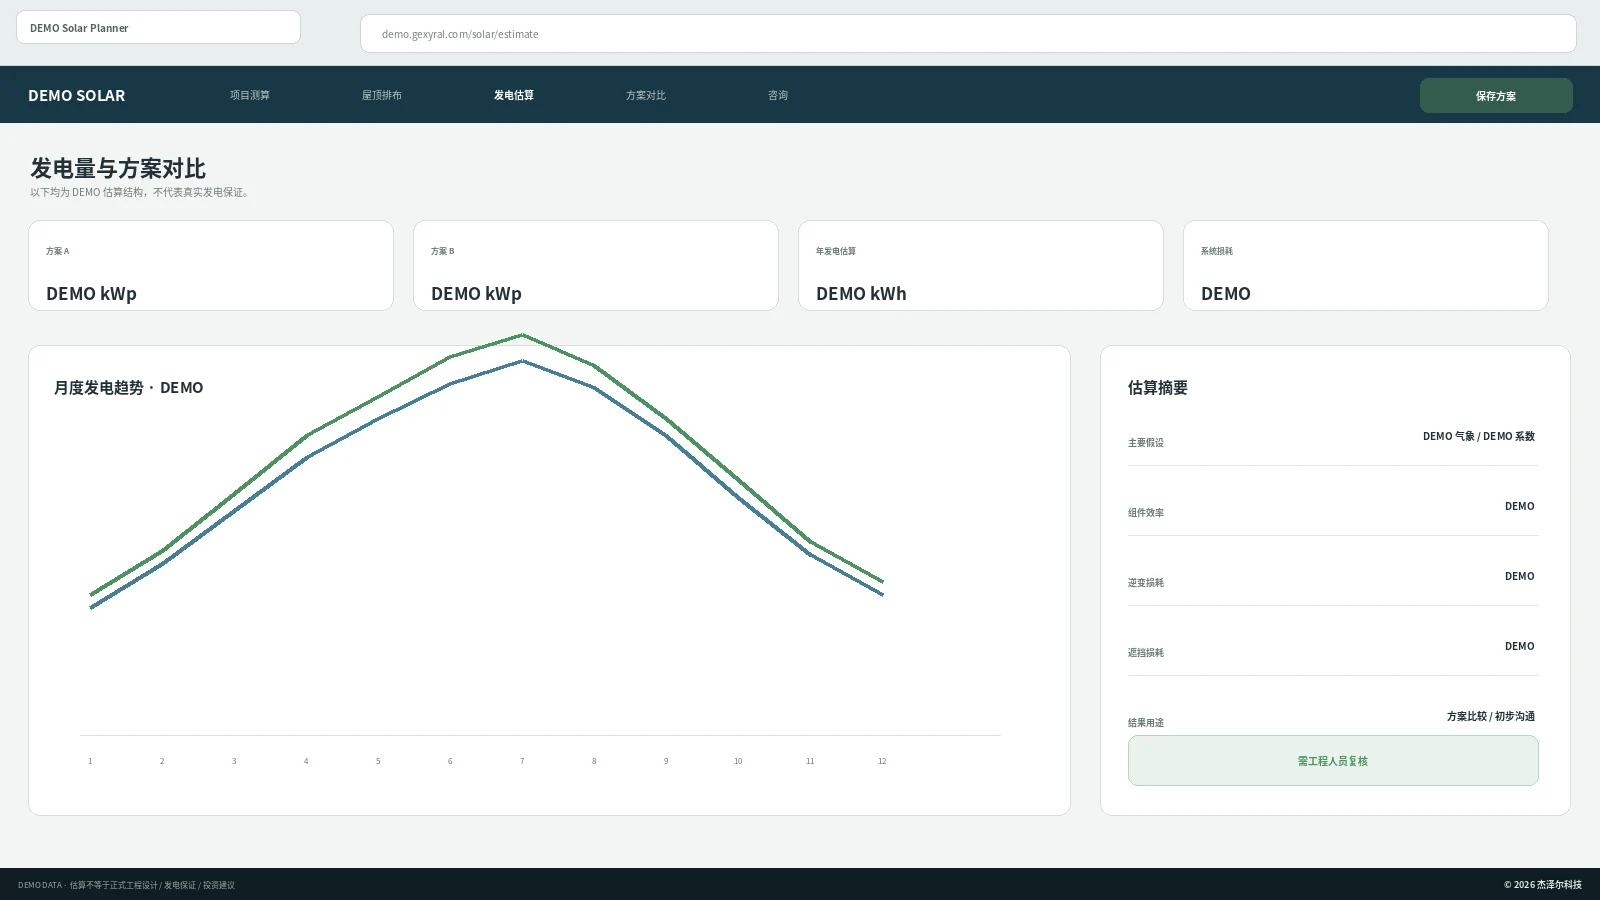Open the 方案 A capacity card

tap(211, 266)
